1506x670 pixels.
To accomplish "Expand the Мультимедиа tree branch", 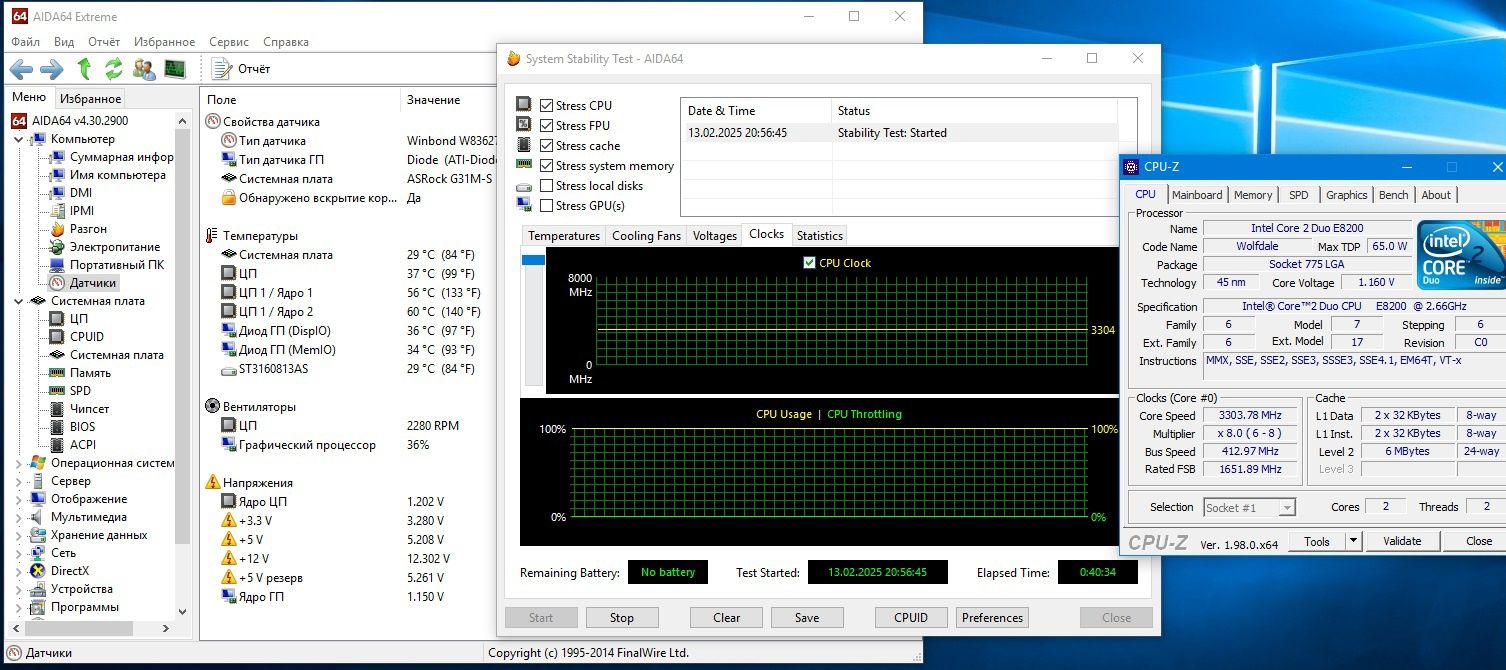I will pyautogui.click(x=19, y=517).
